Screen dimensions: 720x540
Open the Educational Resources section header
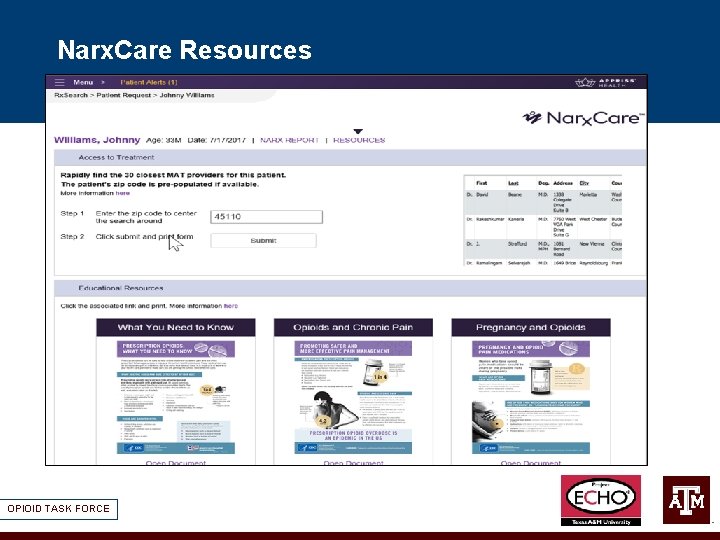[350, 288]
